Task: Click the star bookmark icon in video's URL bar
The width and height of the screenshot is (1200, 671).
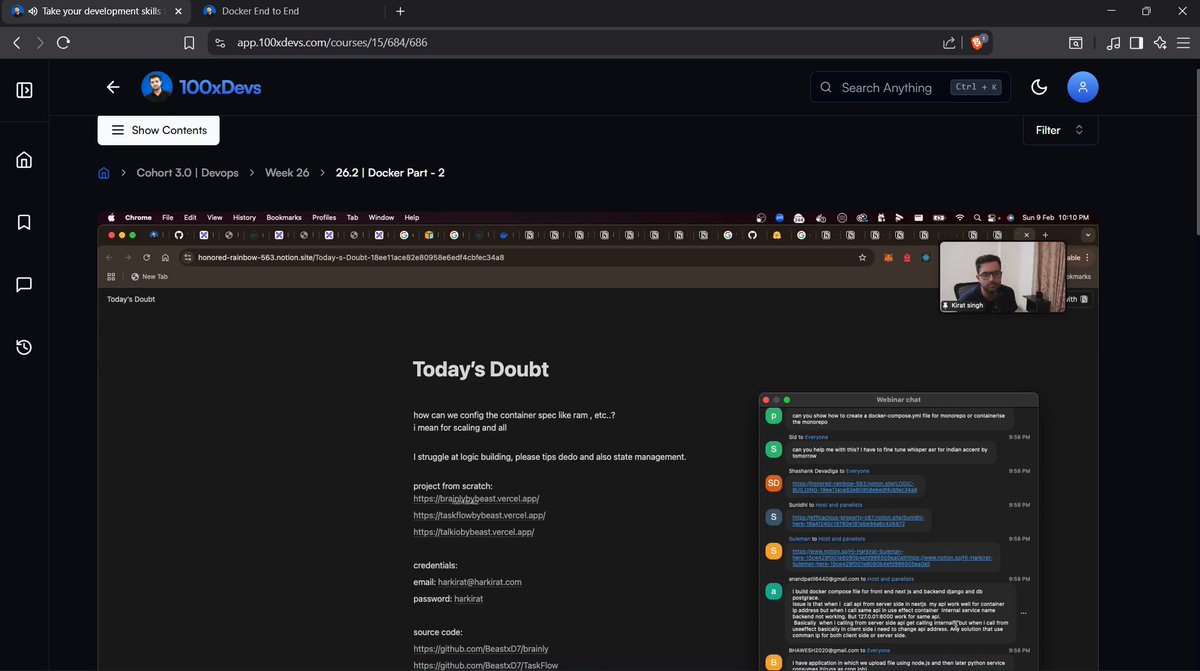Action: click(862, 257)
